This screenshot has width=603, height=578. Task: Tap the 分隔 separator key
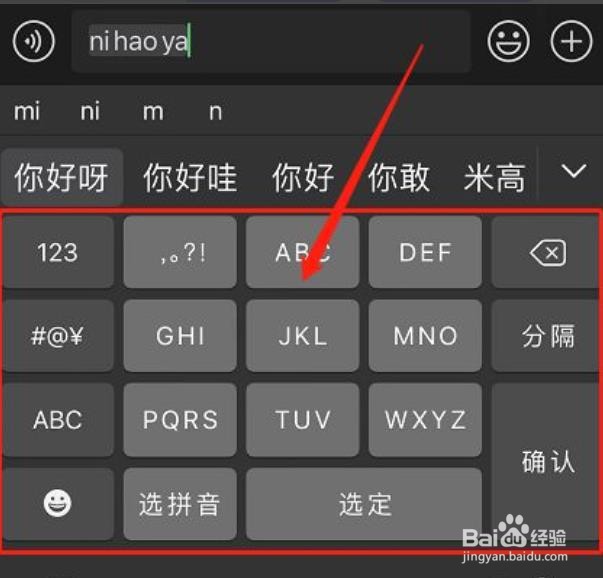point(546,336)
